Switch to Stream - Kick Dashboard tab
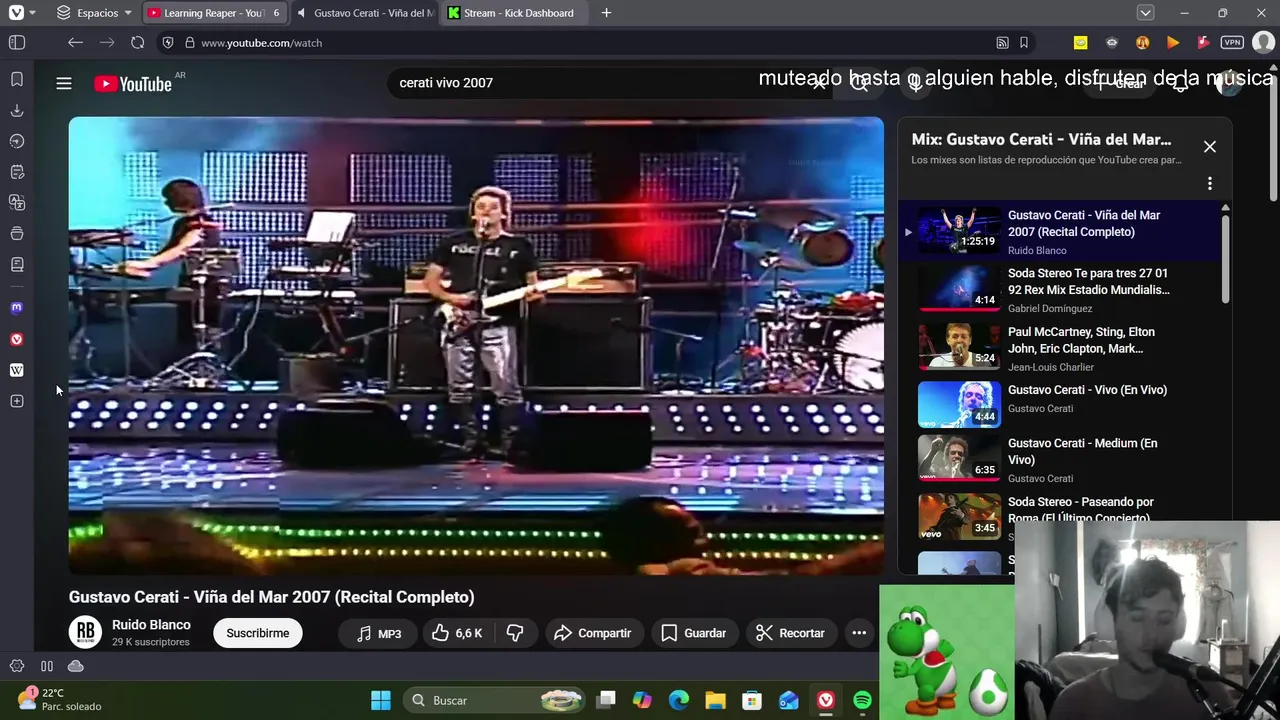The height and width of the screenshot is (720, 1280). tap(515, 13)
